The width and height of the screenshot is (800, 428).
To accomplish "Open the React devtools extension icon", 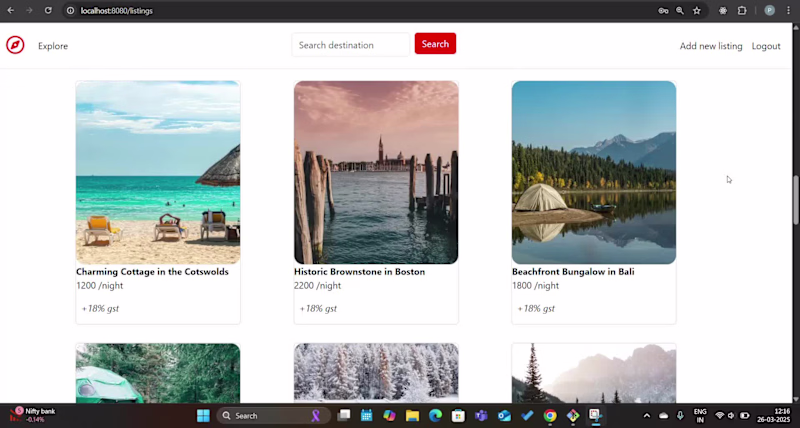I will [723, 10].
